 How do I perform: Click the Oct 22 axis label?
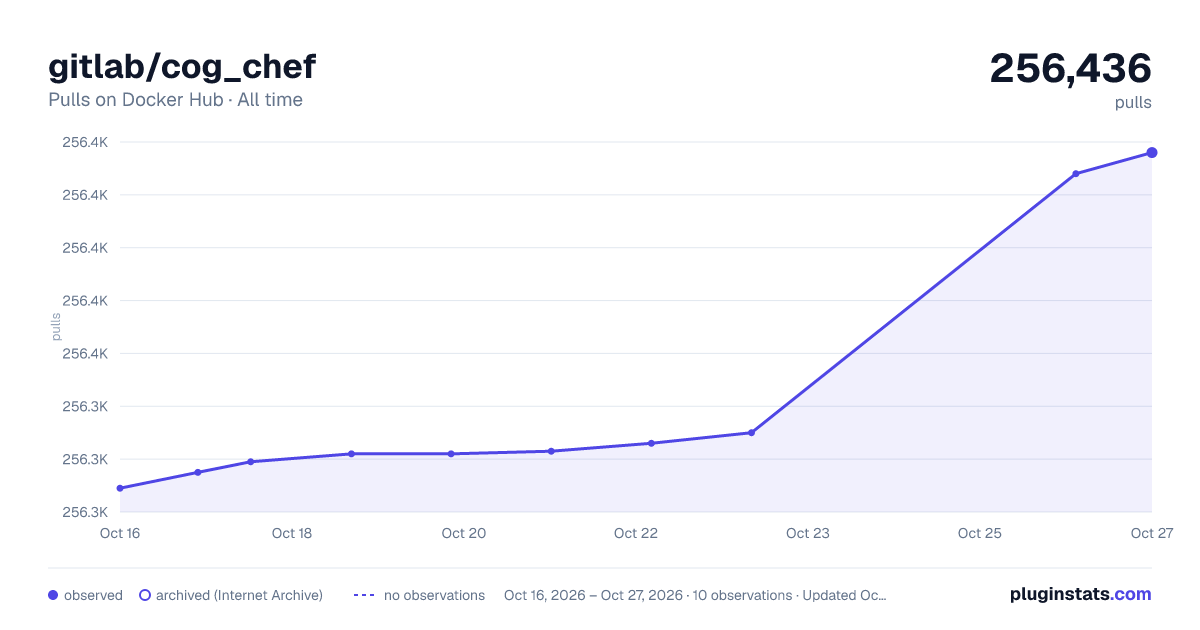pyautogui.click(x=636, y=533)
